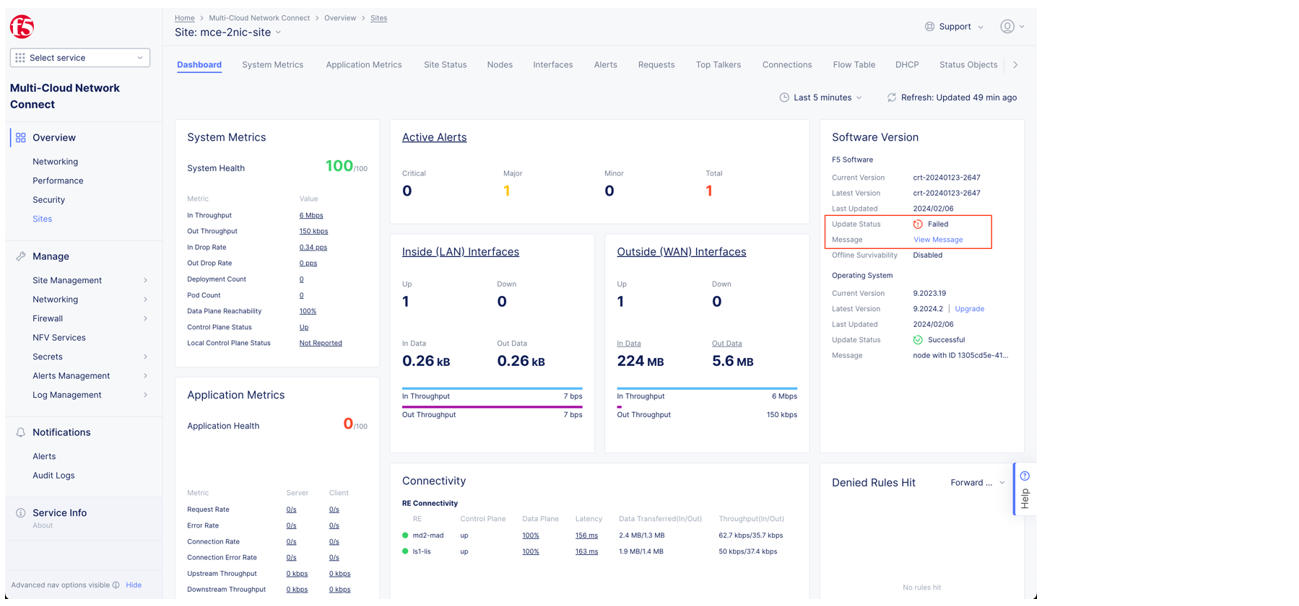Click the Service Info icon in sidebar

coord(19,512)
